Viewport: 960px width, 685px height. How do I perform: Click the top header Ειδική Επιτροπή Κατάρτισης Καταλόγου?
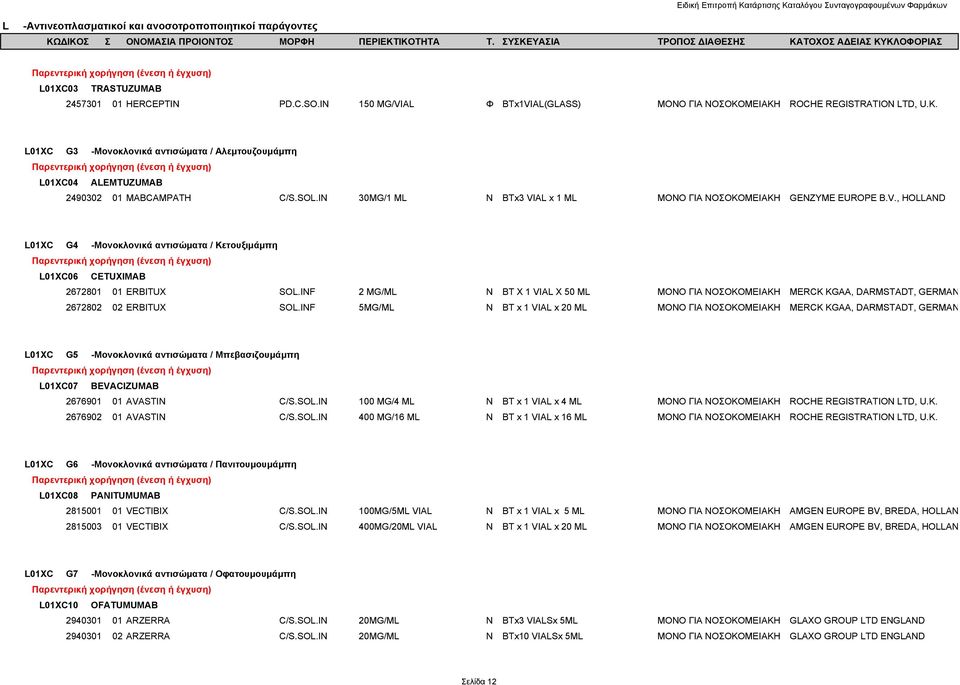812,5
